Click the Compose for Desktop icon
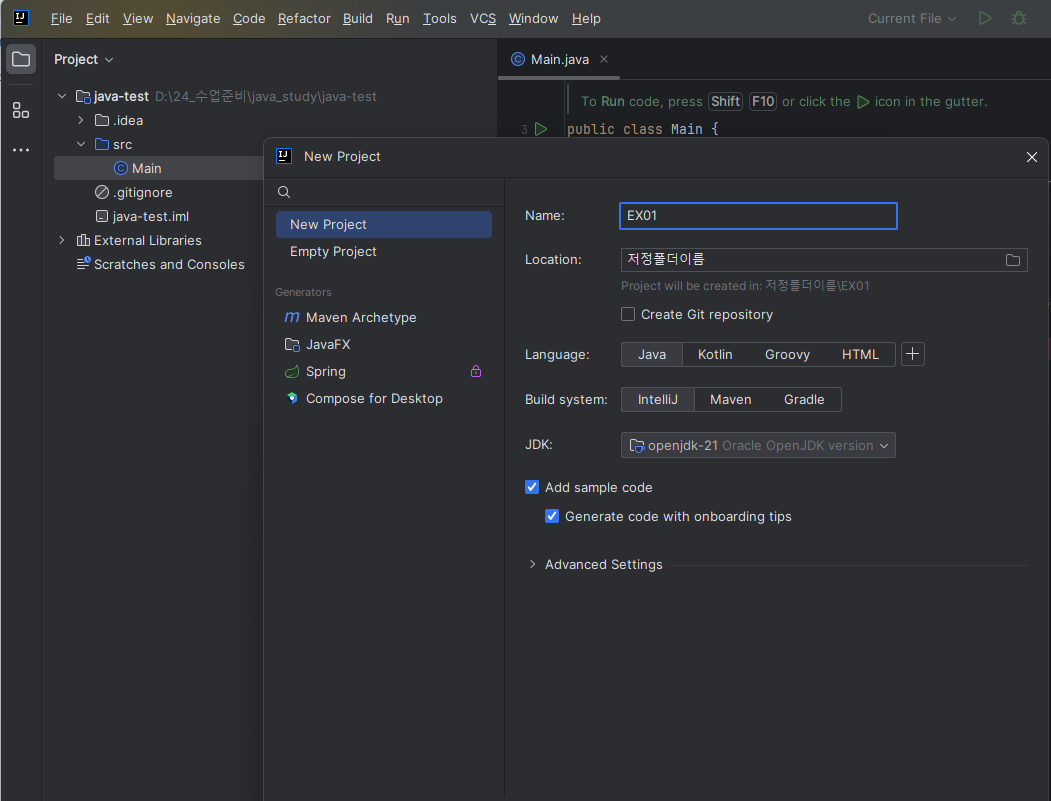Screen dimensions: 1051x801 292,398
